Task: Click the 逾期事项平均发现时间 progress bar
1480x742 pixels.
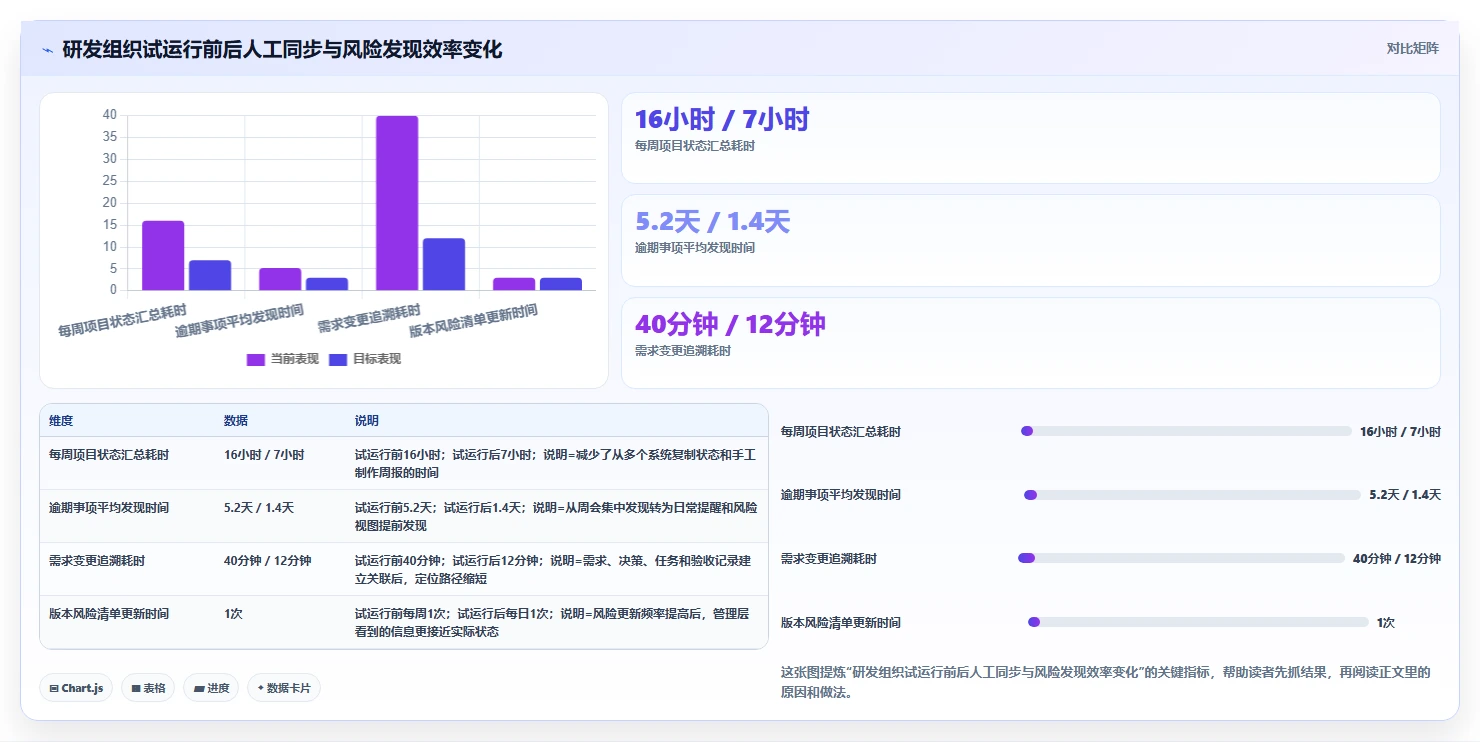Action: tap(1192, 495)
